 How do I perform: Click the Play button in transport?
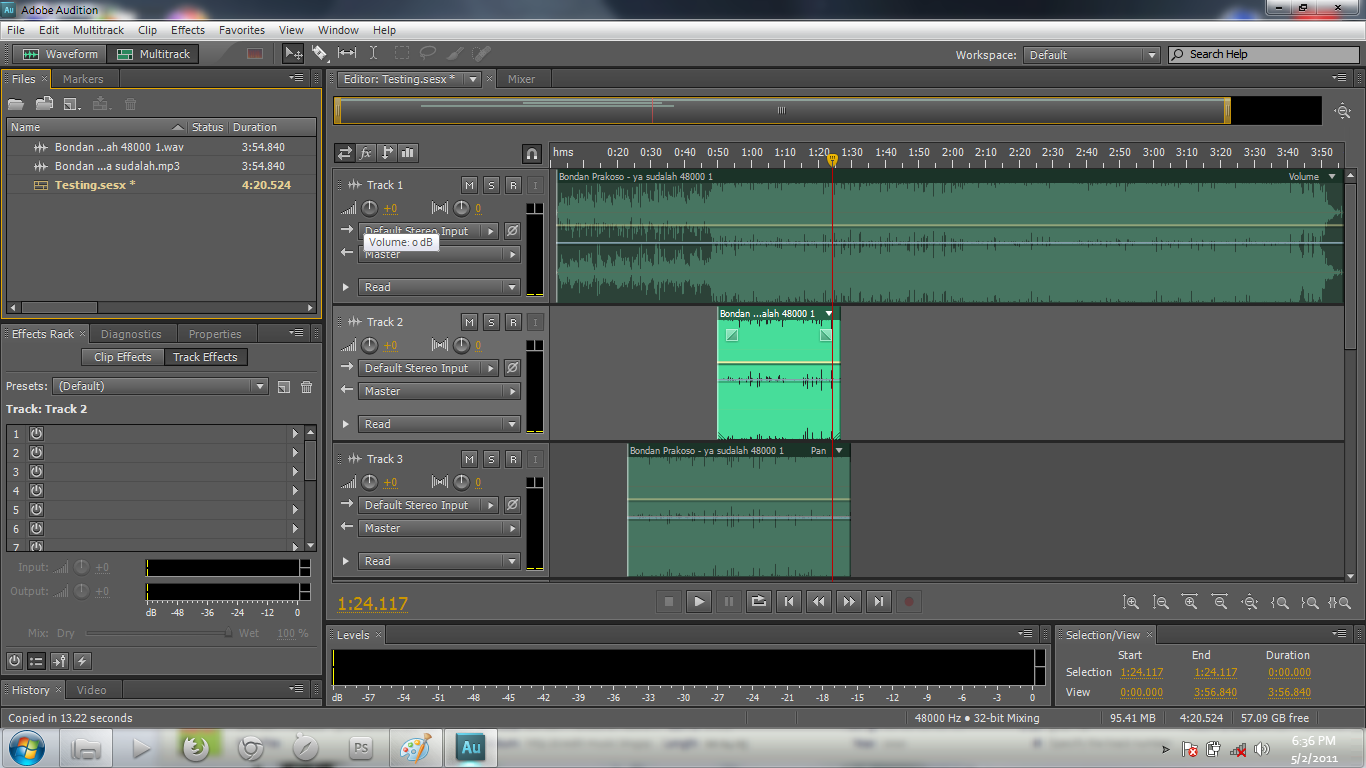coord(699,601)
